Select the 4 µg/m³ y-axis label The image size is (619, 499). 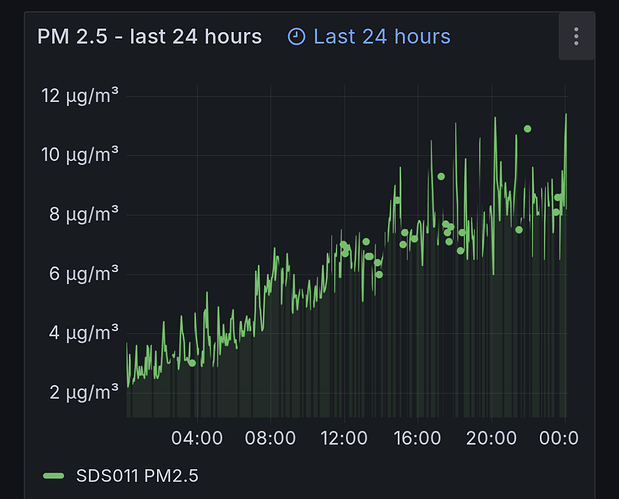pos(83,332)
